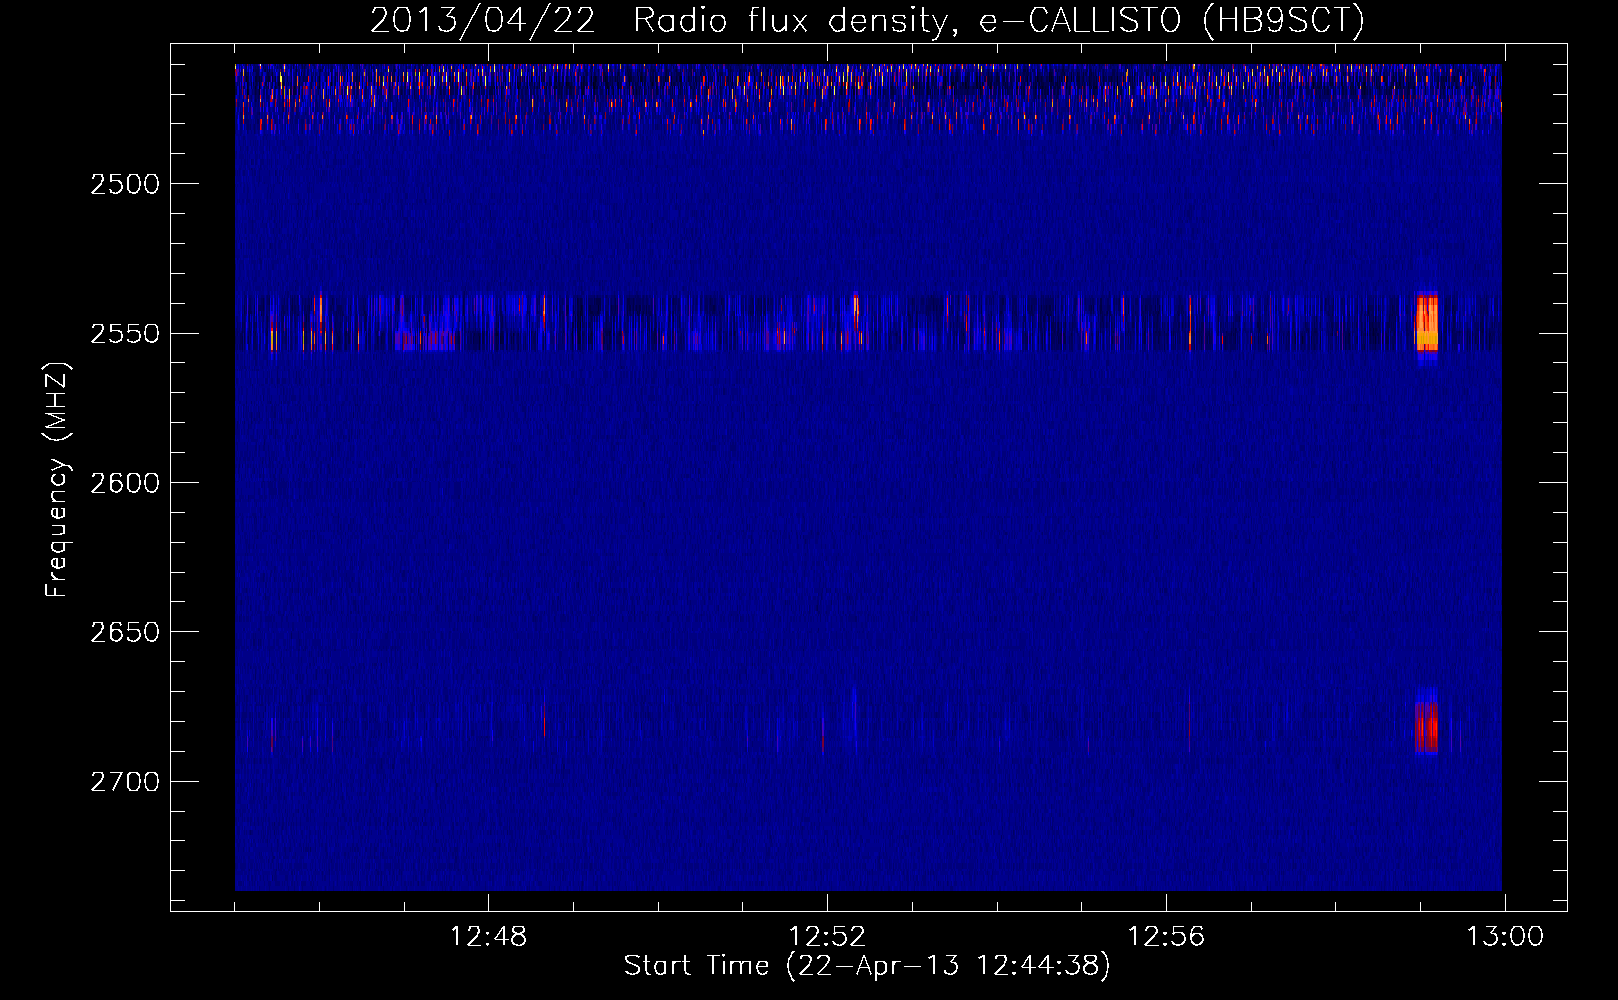
Task: Click the bright orange burst near 2550 MHz
Action: coord(1427,323)
